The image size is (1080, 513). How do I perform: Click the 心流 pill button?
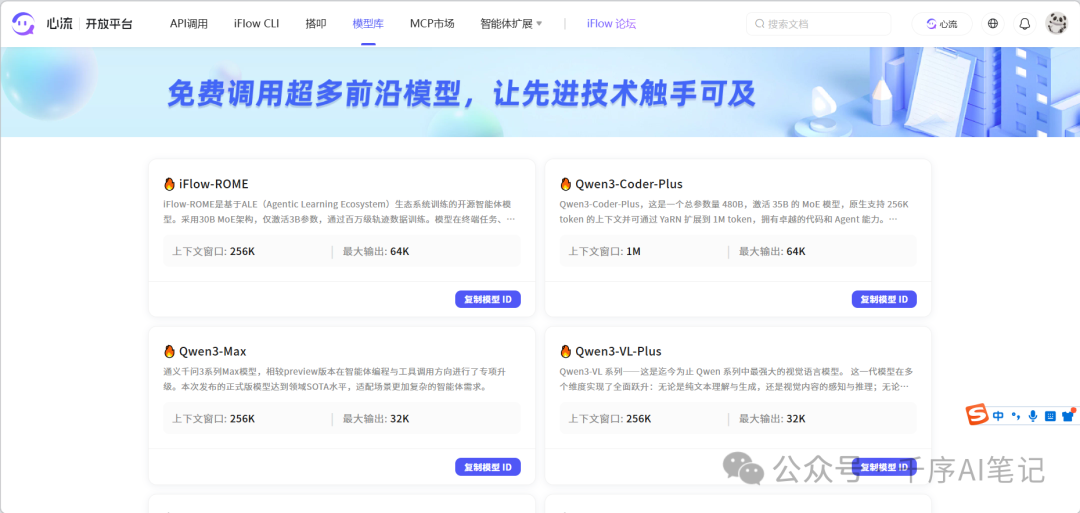pyautogui.click(x=942, y=24)
